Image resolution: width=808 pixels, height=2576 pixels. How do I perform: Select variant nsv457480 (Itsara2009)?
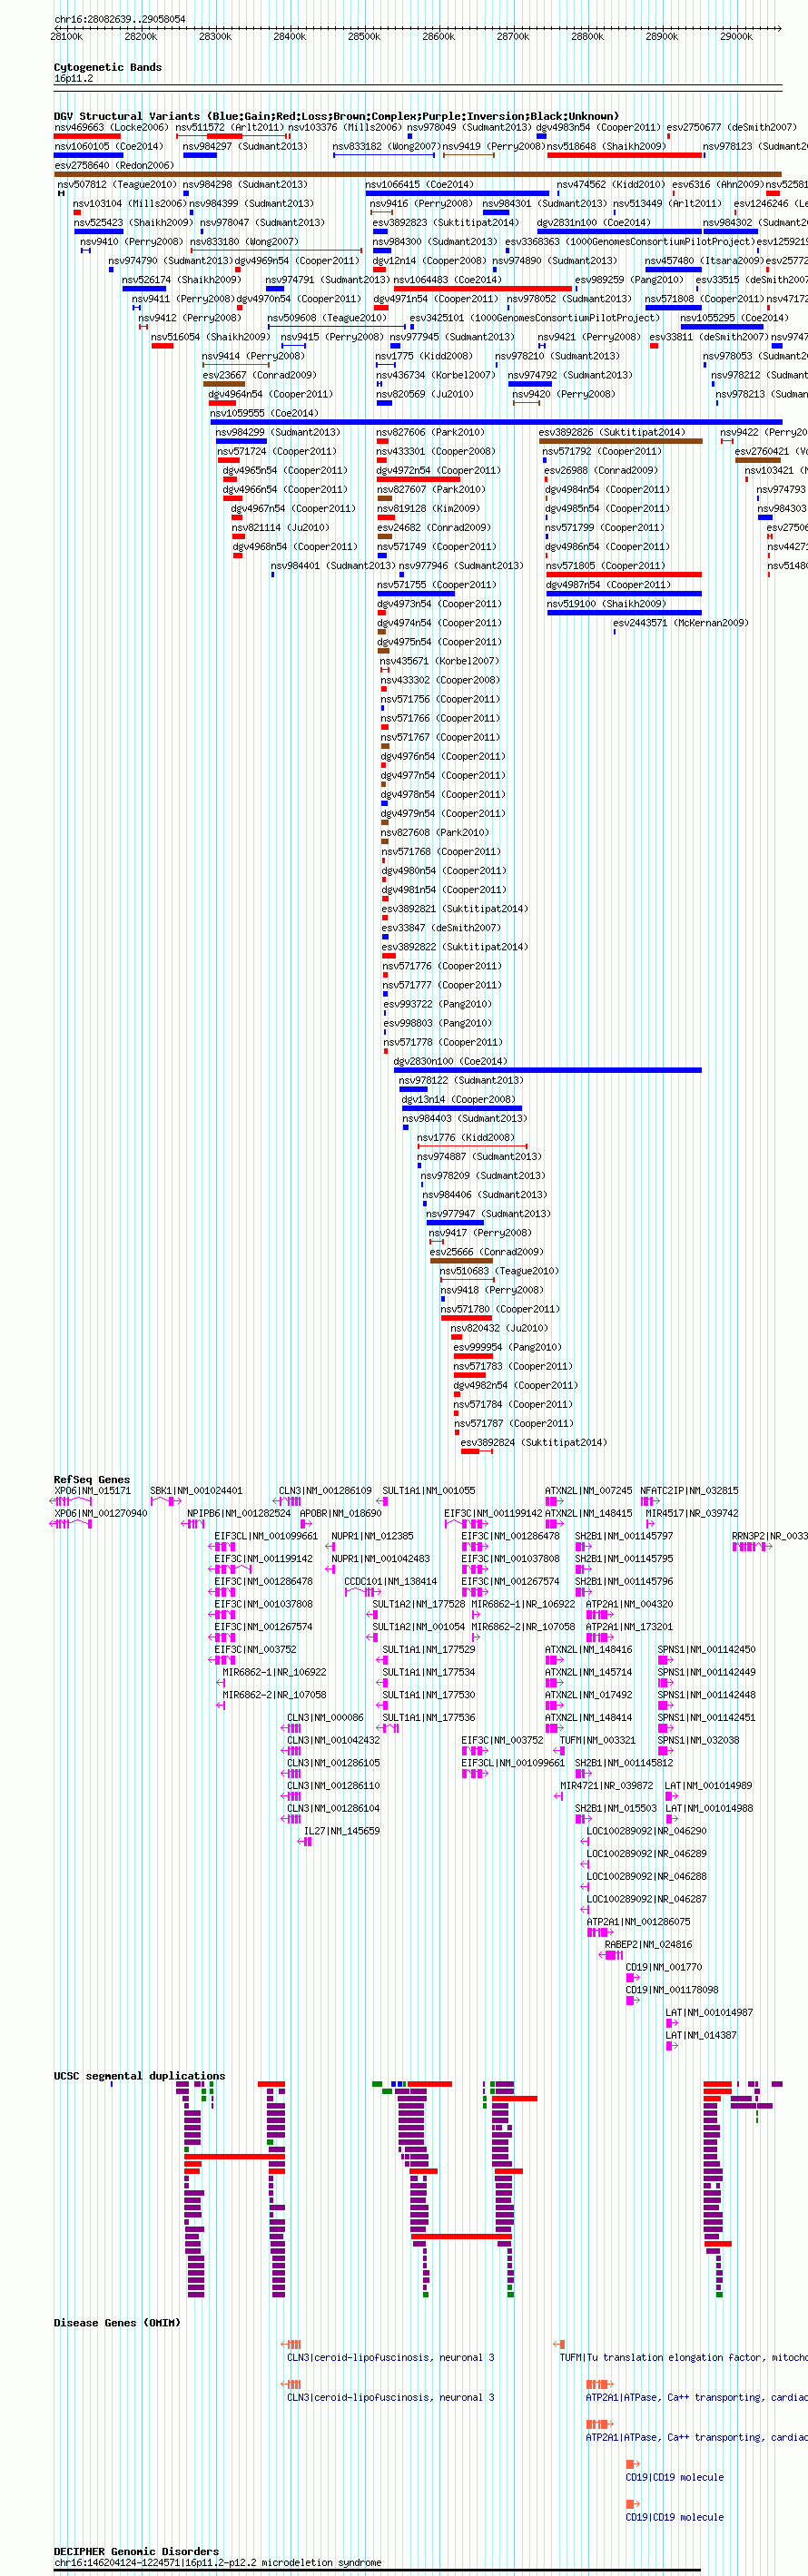pyautogui.click(x=704, y=260)
